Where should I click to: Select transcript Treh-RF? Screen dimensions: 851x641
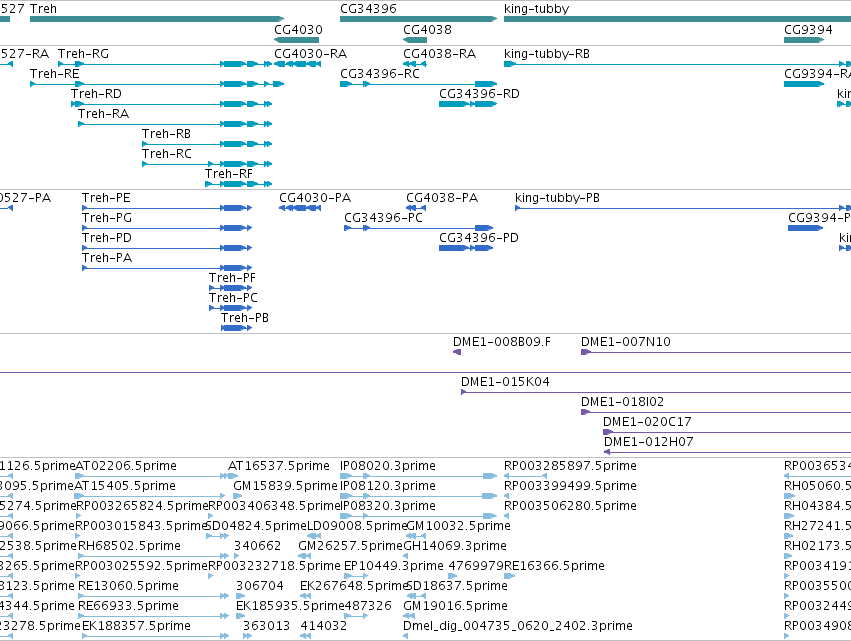238,184
